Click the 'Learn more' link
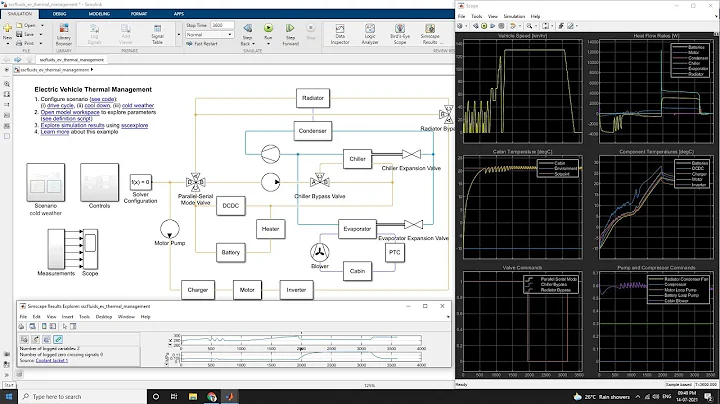 (55, 132)
